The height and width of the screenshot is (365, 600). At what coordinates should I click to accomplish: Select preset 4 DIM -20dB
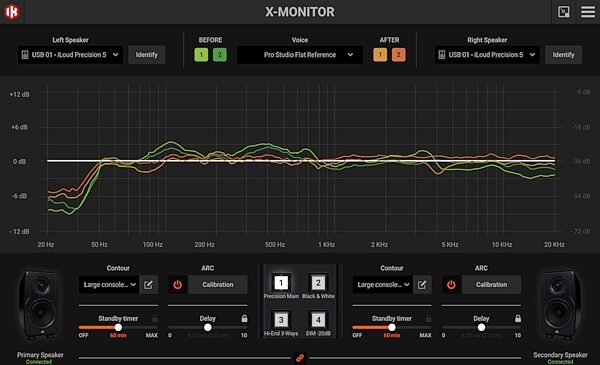pos(318,320)
